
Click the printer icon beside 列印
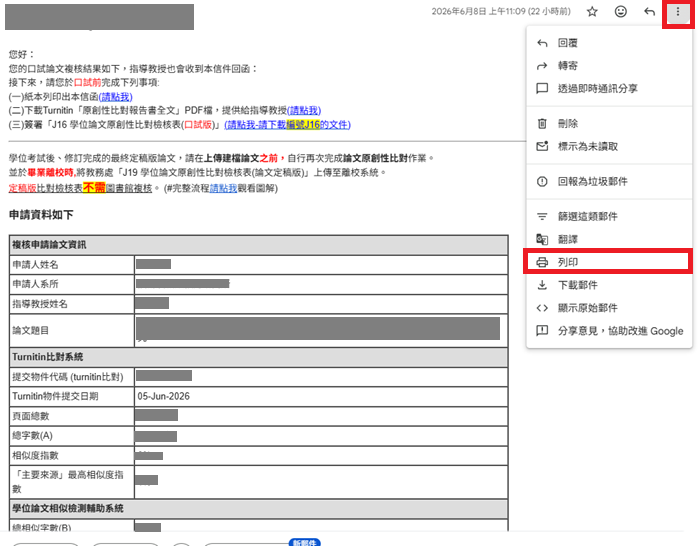[x=542, y=262]
